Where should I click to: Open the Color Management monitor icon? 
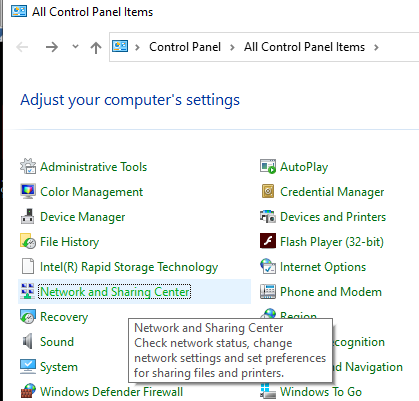click(x=28, y=191)
